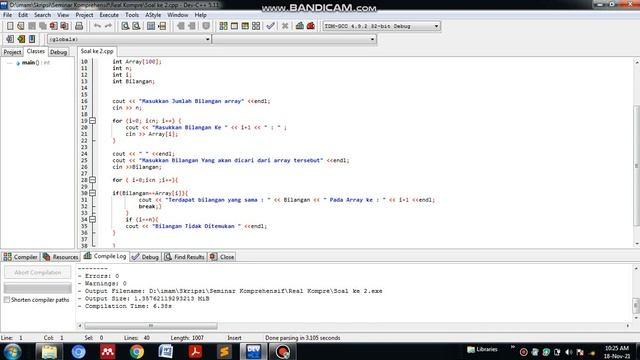Click the Open file toolbar icon
The image size is (640, 360).
(x=20, y=26)
